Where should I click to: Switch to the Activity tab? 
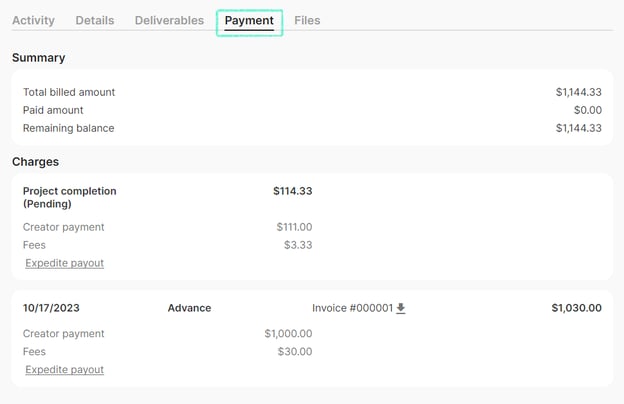point(33,20)
